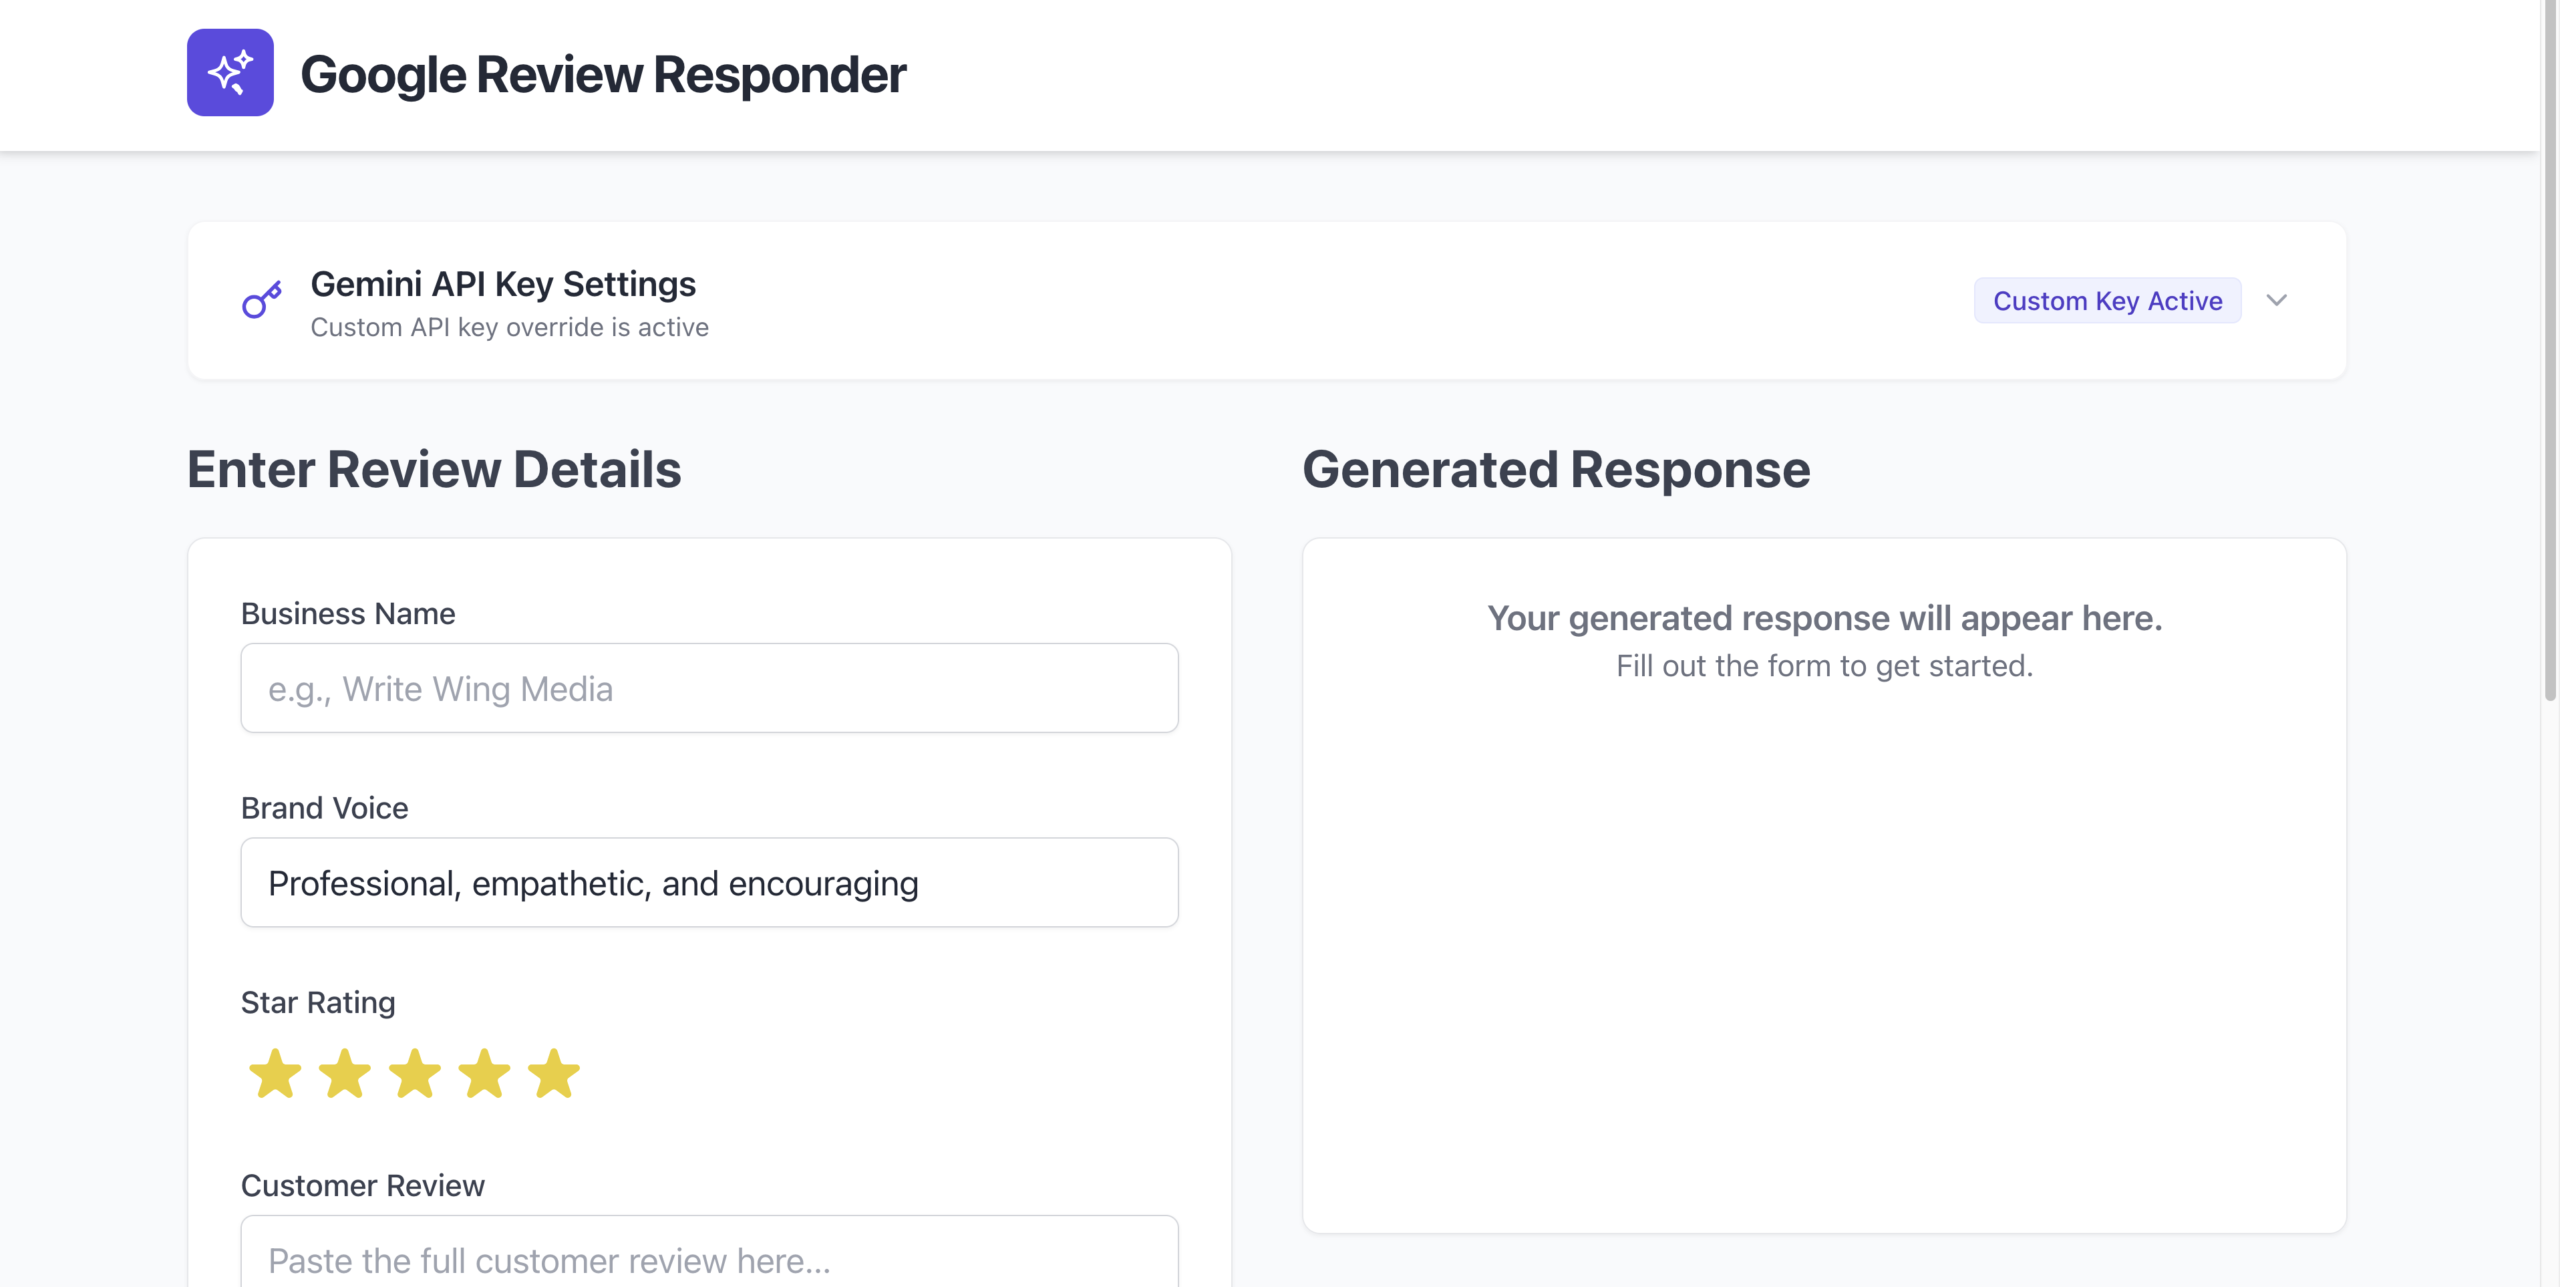Click the Enter Review Details heading
Screen dimensions: 2560x1287
[x=434, y=469]
